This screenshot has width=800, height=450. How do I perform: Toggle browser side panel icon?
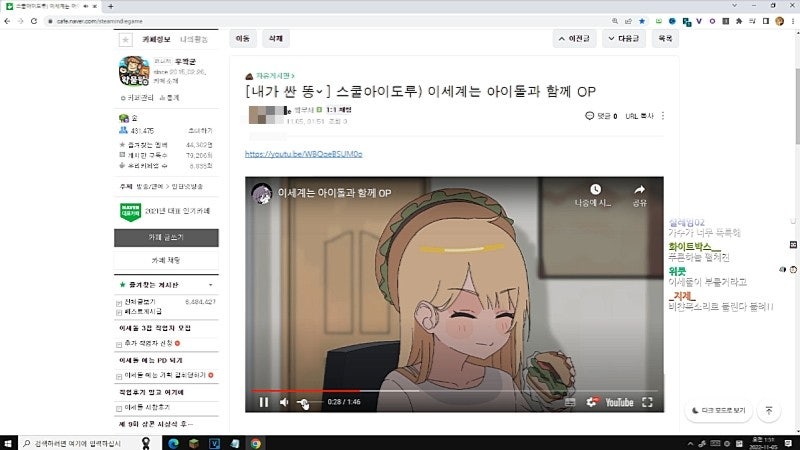tap(765, 21)
